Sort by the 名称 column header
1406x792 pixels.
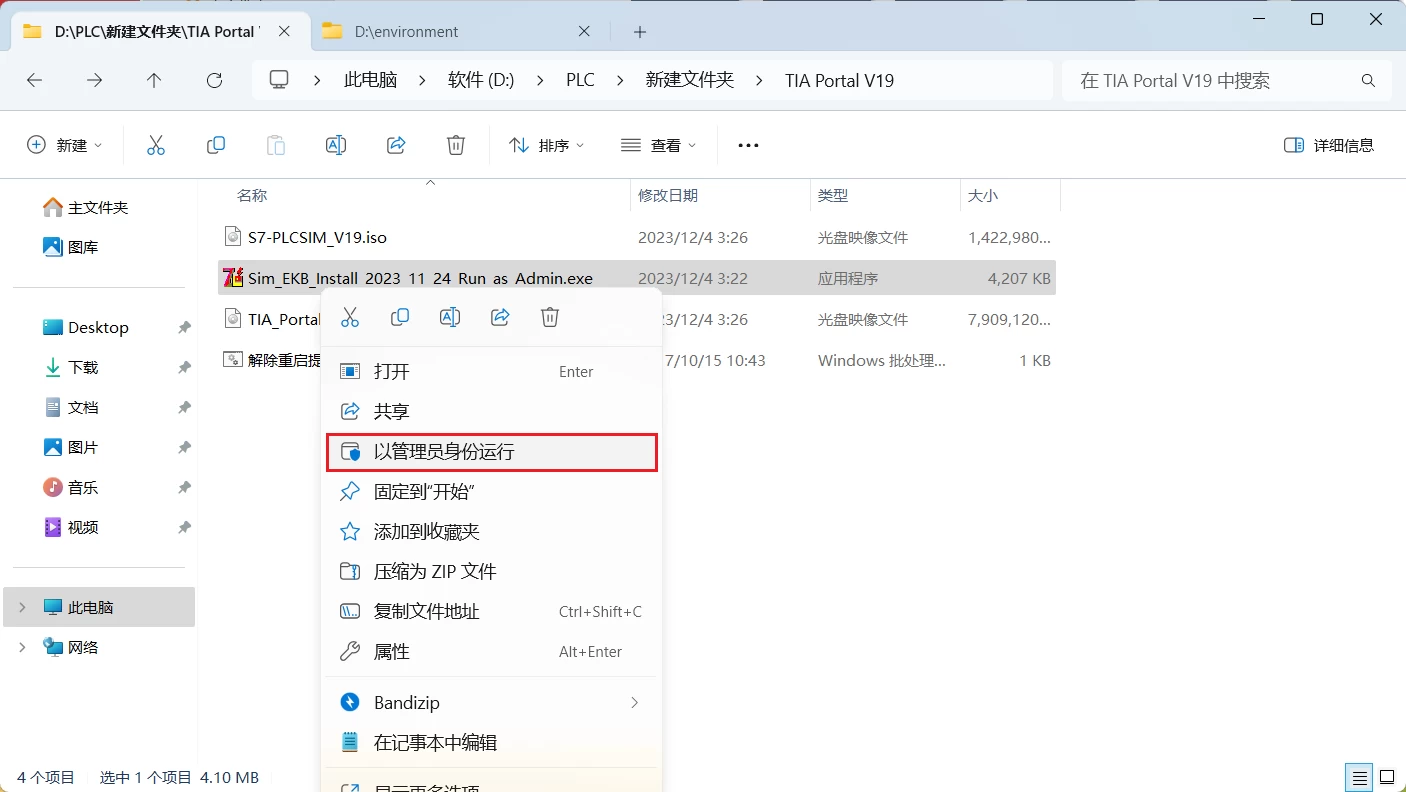252,196
